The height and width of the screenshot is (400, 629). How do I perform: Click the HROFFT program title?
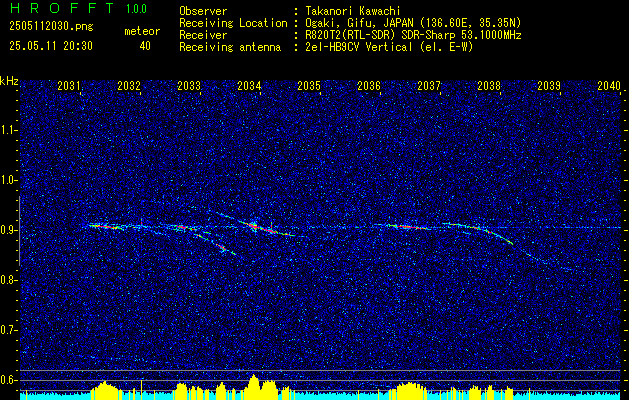[x=62, y=8]
